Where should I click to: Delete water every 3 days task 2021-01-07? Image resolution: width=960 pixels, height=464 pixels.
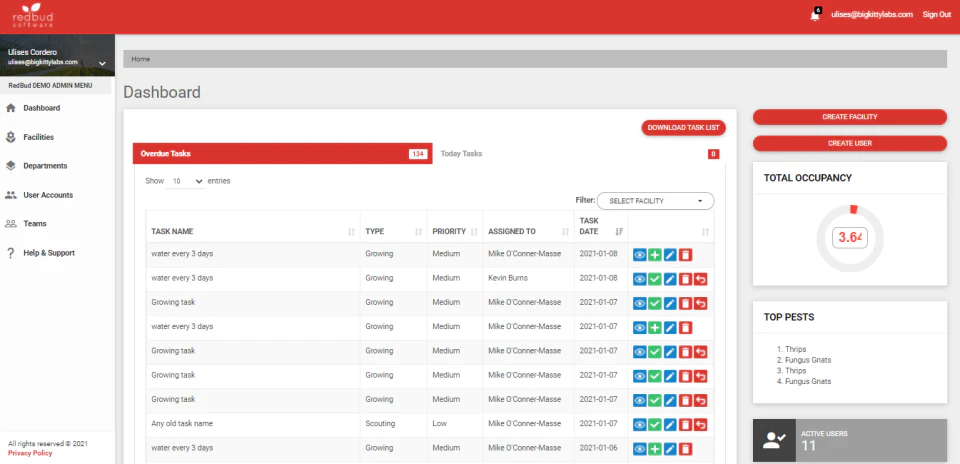tap(686, 328)
